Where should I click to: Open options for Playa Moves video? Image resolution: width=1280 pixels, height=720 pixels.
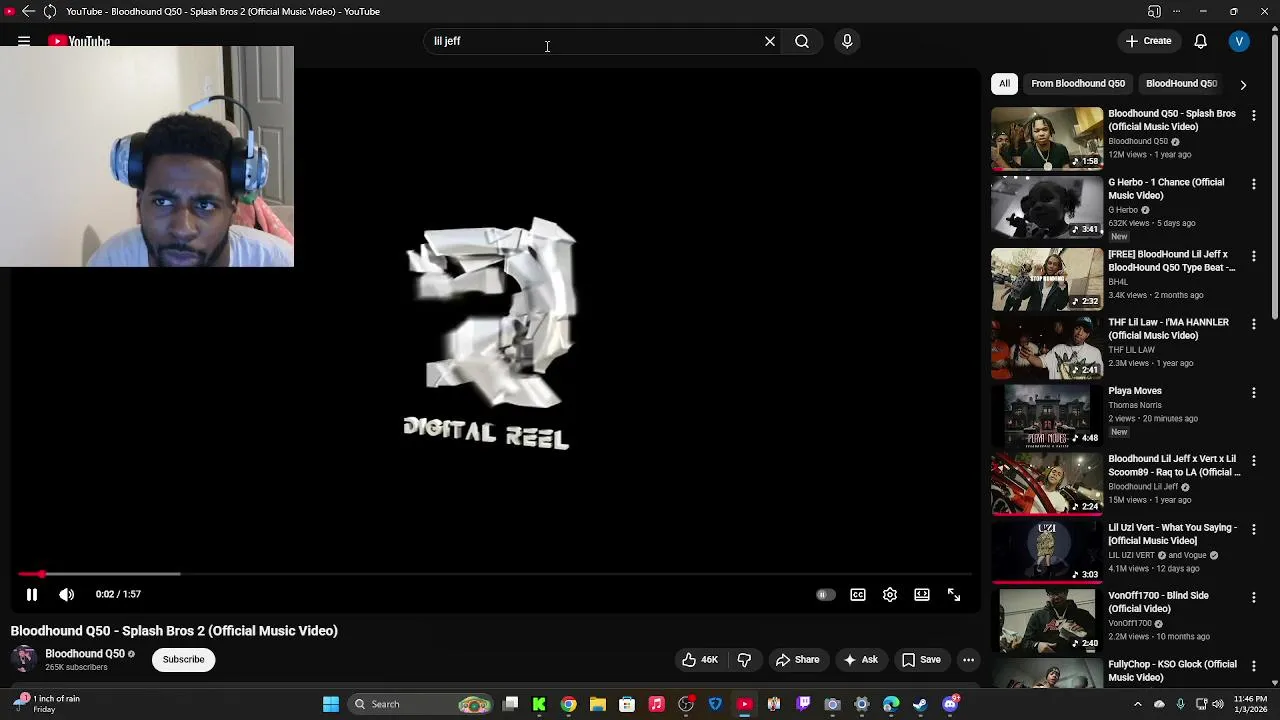pyautogui.click(x=1253, y=393)
